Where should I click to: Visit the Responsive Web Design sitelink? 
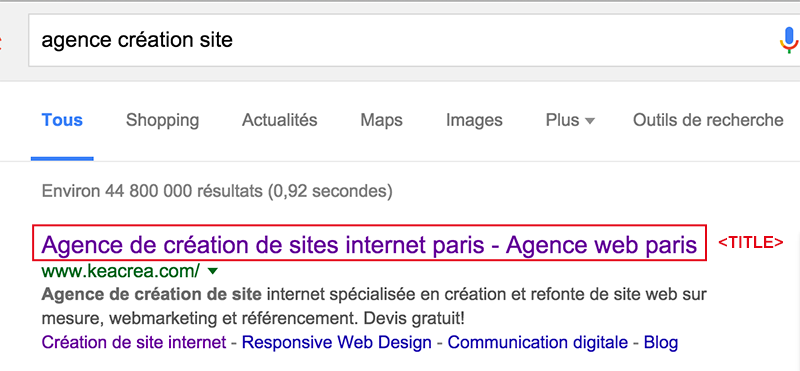tap(337, 342)
